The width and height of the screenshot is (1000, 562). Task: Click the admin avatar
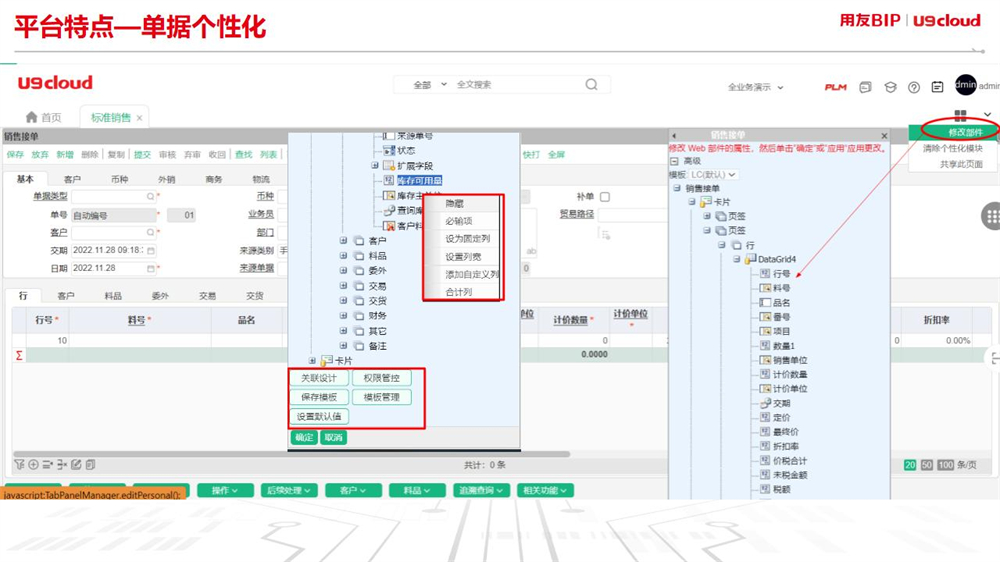point(966,84)
